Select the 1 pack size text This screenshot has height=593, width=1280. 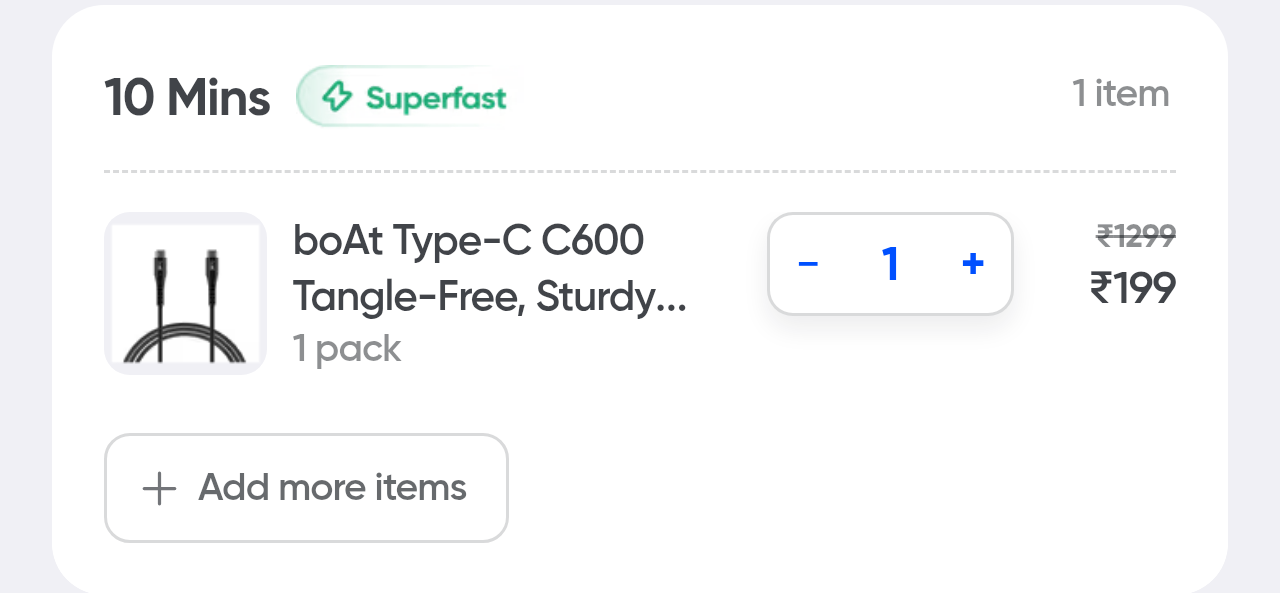pos(347,348)
